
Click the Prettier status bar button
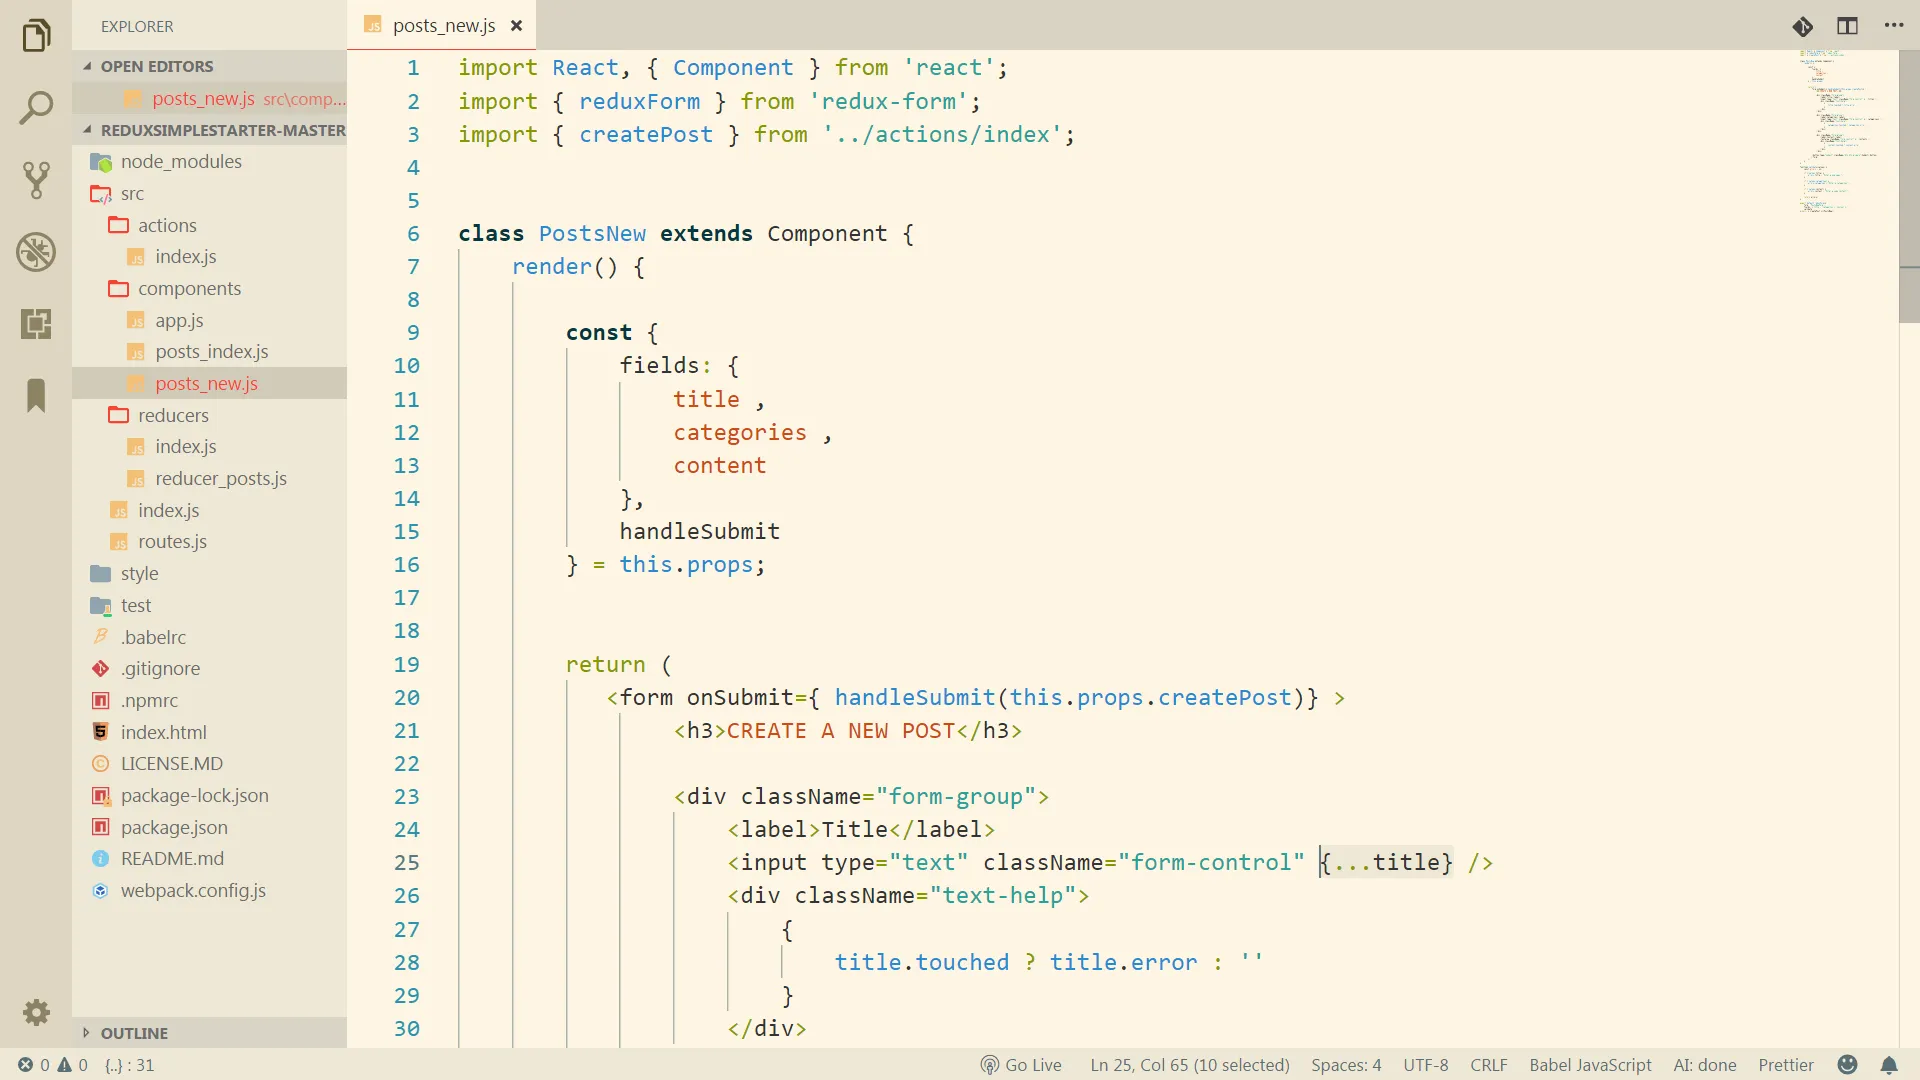1785,1065
